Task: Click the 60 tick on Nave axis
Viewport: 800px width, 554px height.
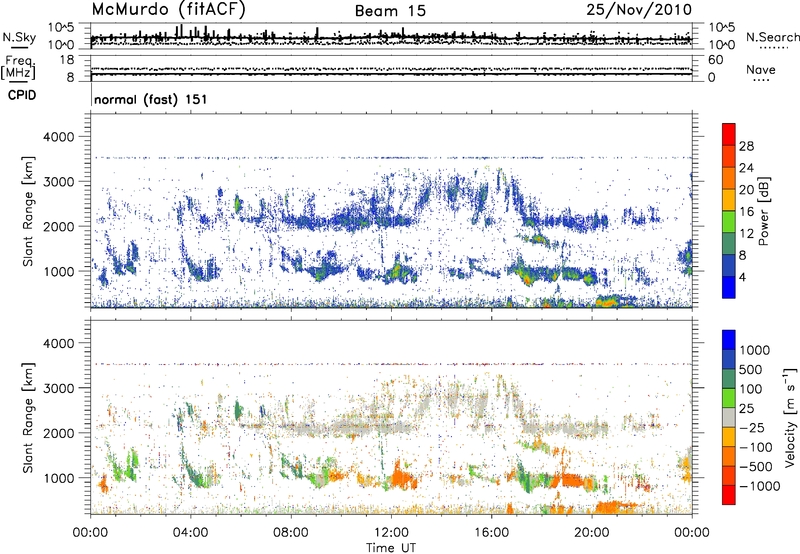Action: (715, 60)
